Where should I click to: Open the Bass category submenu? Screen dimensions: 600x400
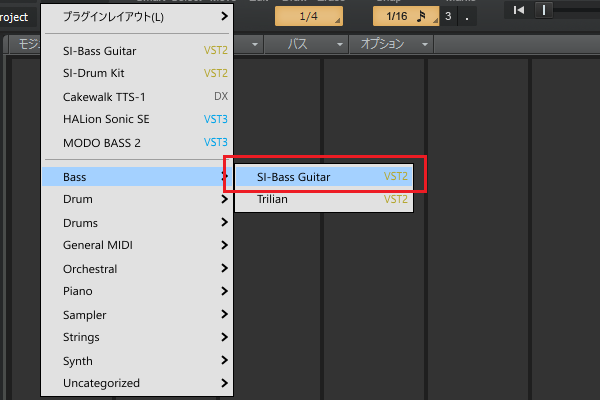137,177
